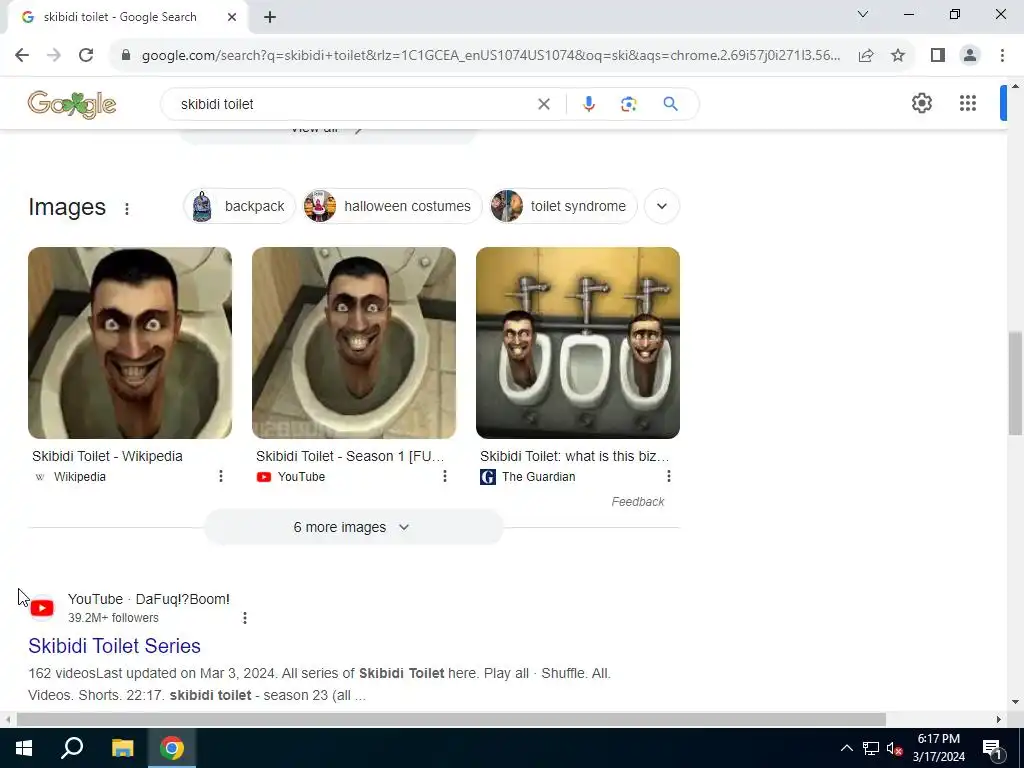
Task: Open Windows taskbar search
Action: [72, 748]
